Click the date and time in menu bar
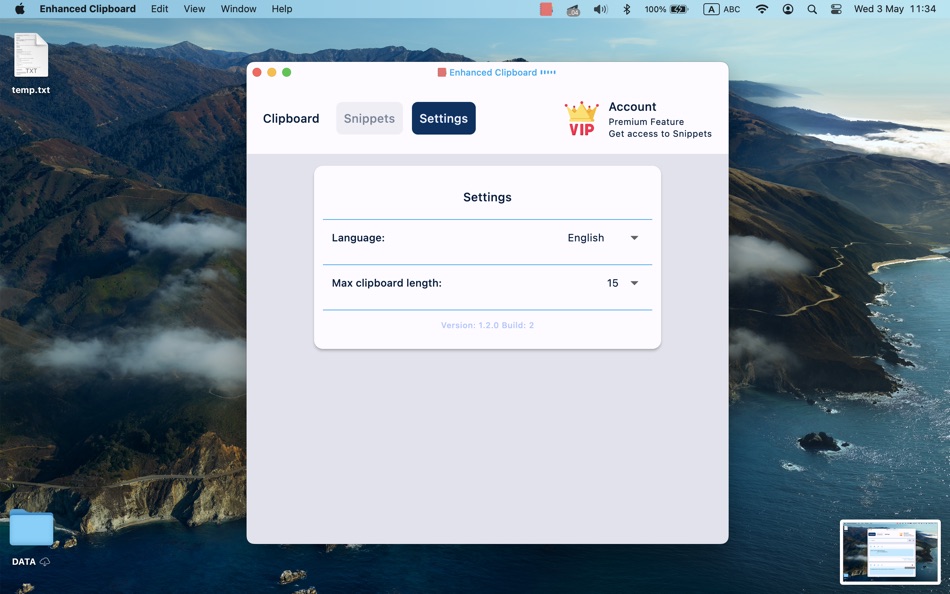This screenshot has height=594, width=950. (x=895, y=8)
